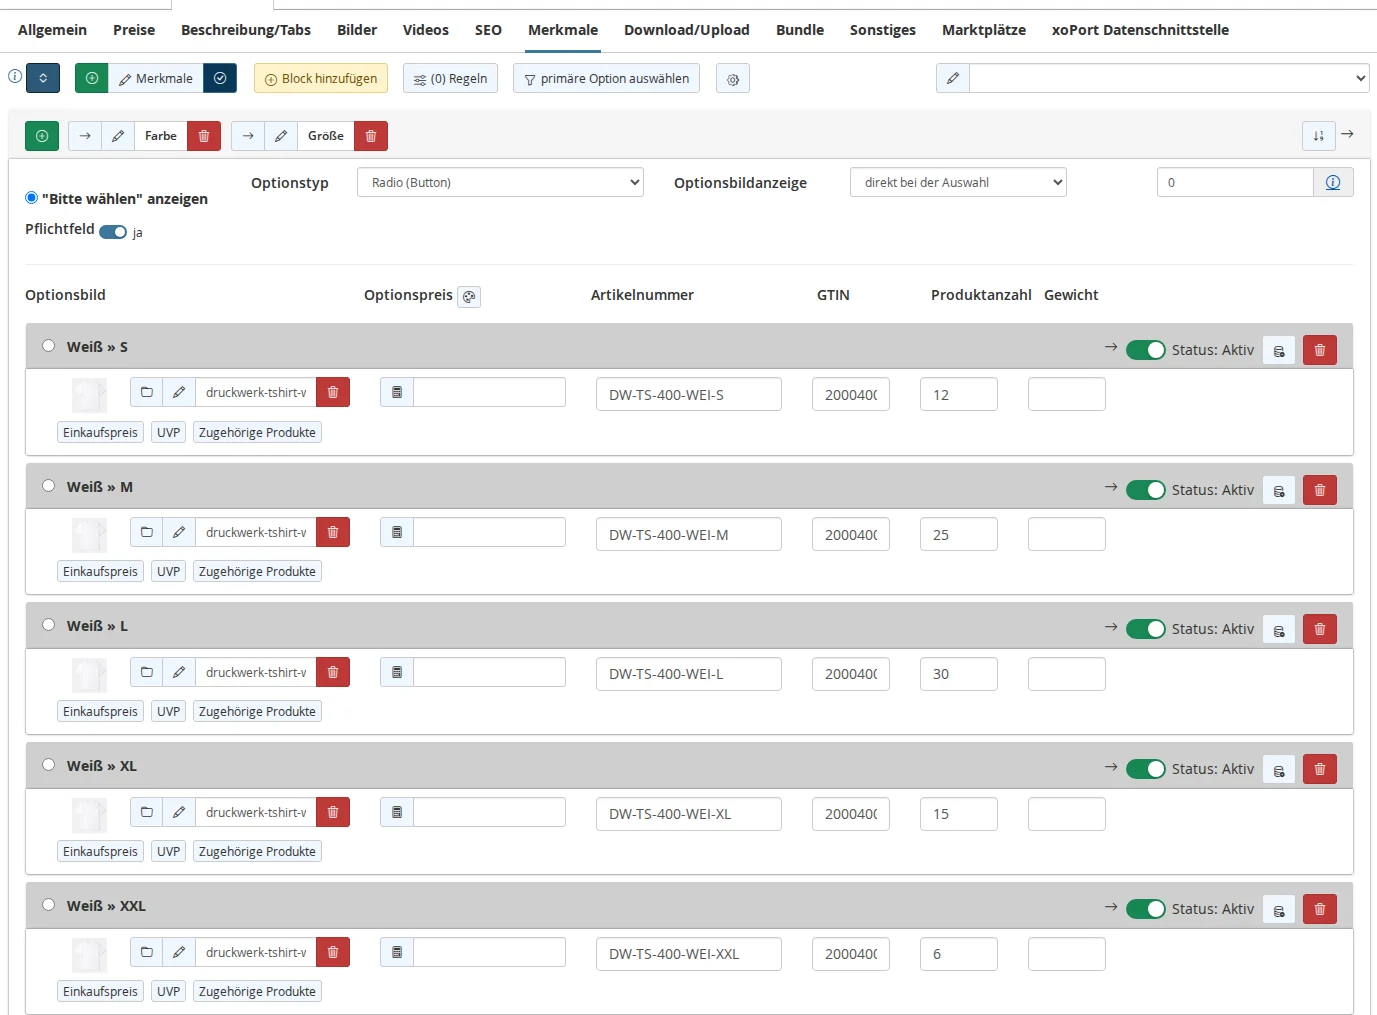Select the "Bitte wählen" anzeigen radio button
This screenshot has height=1015, width=1377.
[x=31, y=198]
